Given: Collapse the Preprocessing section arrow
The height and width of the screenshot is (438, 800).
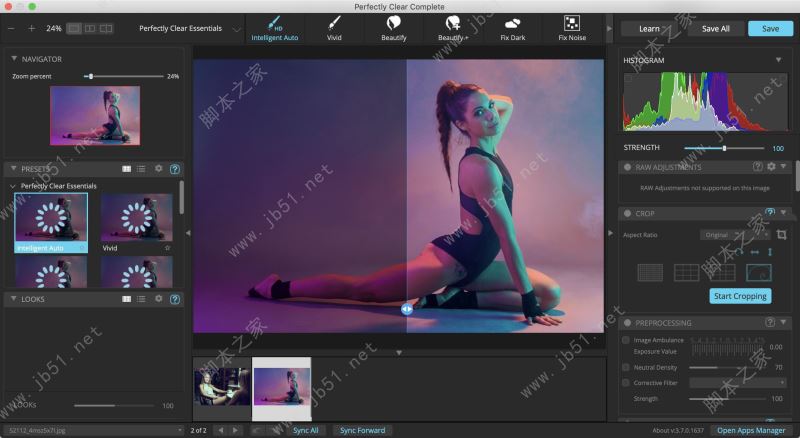Looking at the screenshot, I should pyautogui.click(x=783, y=322).
